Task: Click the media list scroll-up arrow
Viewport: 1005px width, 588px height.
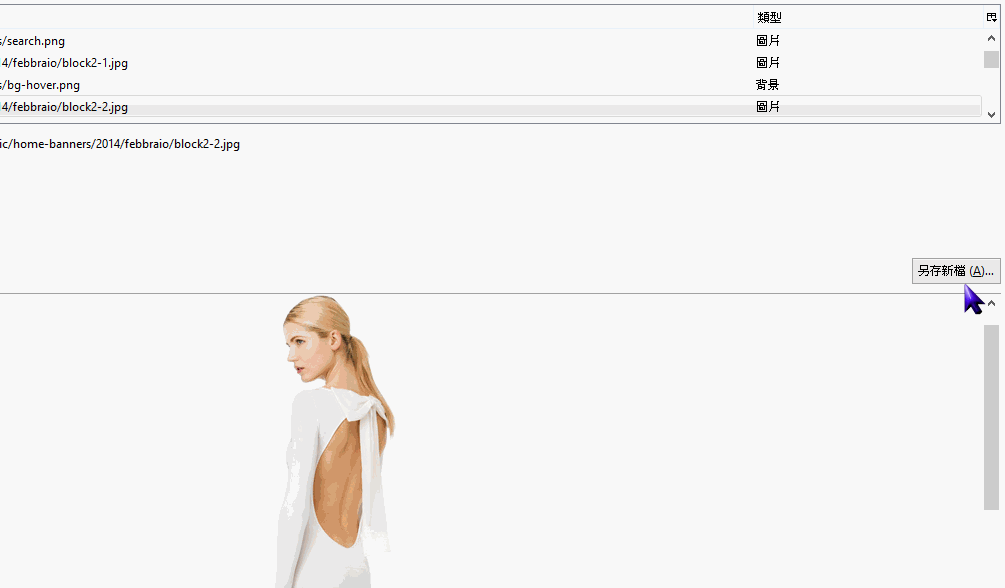Action: [x=992, y=38]
